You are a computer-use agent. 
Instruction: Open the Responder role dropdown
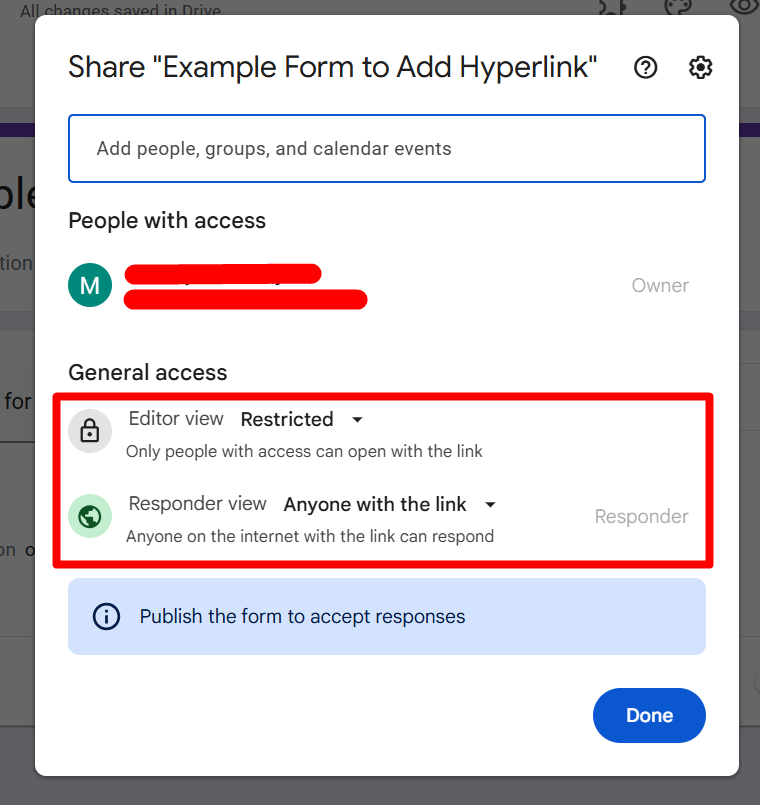pyautogui.click(x=641, y=516)
